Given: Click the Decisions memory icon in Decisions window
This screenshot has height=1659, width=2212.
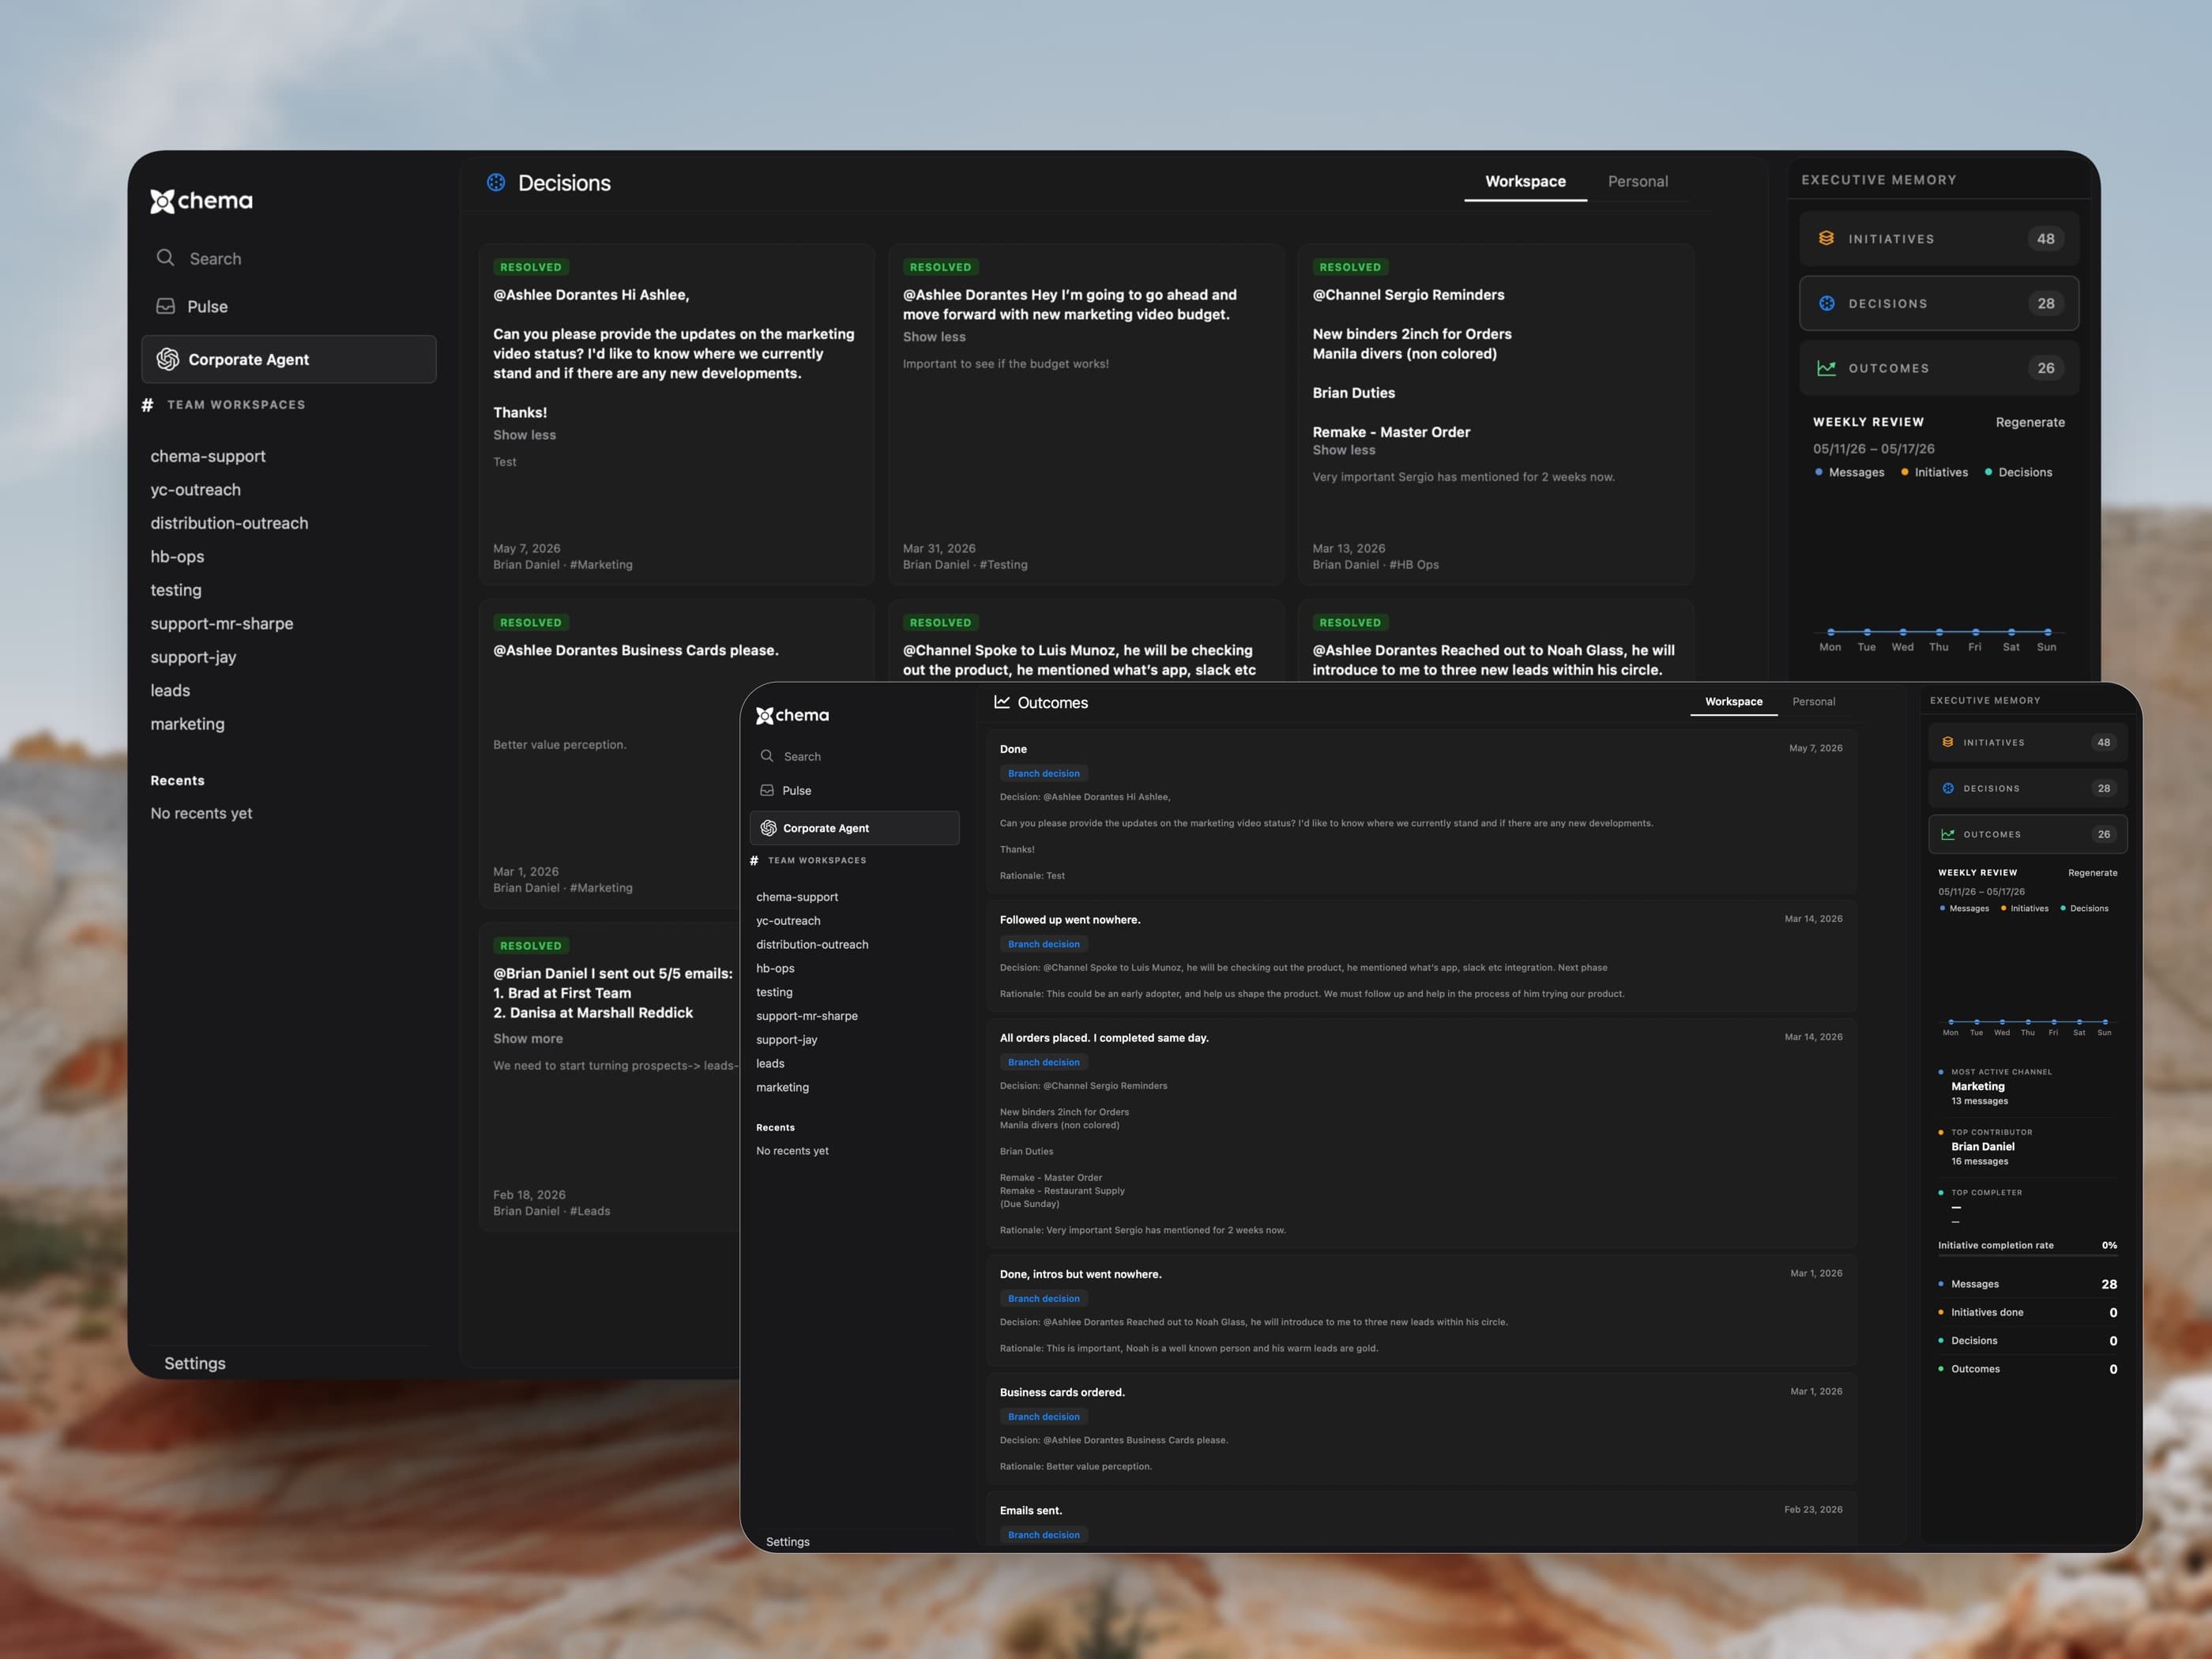Looking at the screenshot, I should pyautogui.click(x=1826, y=303).
